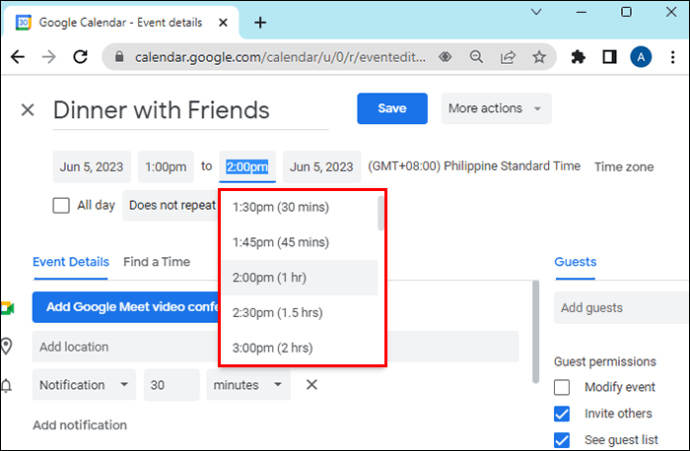
Task: Open the Chrome extensions puzzle icon
Action: click(x=578, y=57)
